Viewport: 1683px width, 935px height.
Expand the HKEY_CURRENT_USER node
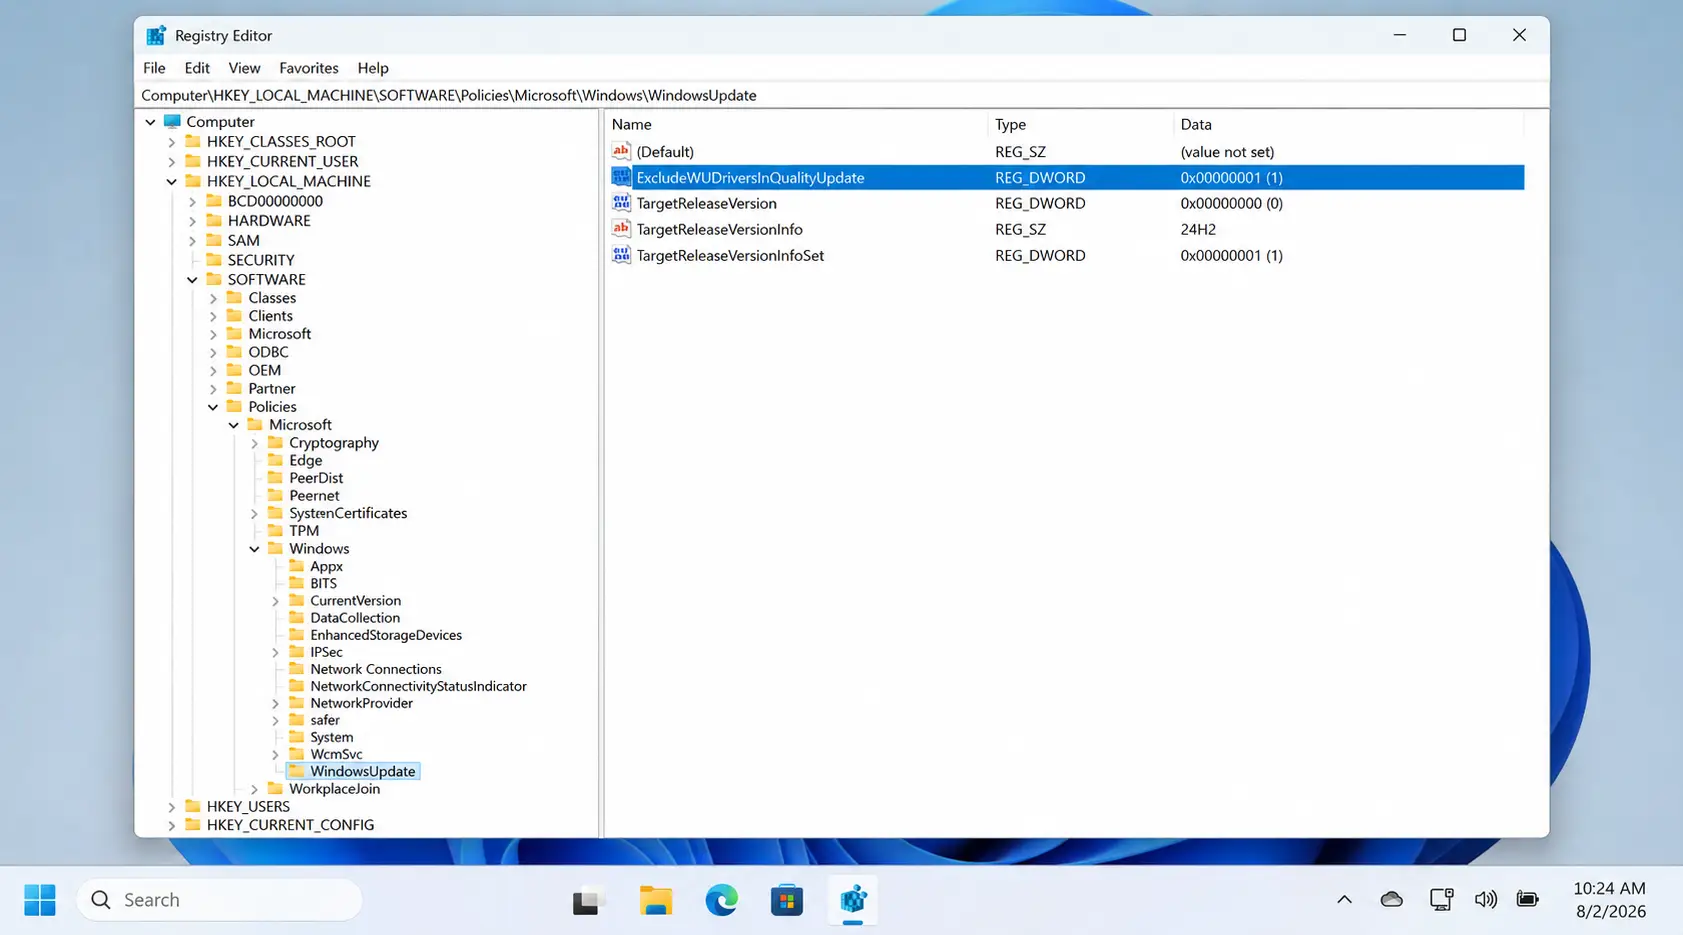(172, 162)
